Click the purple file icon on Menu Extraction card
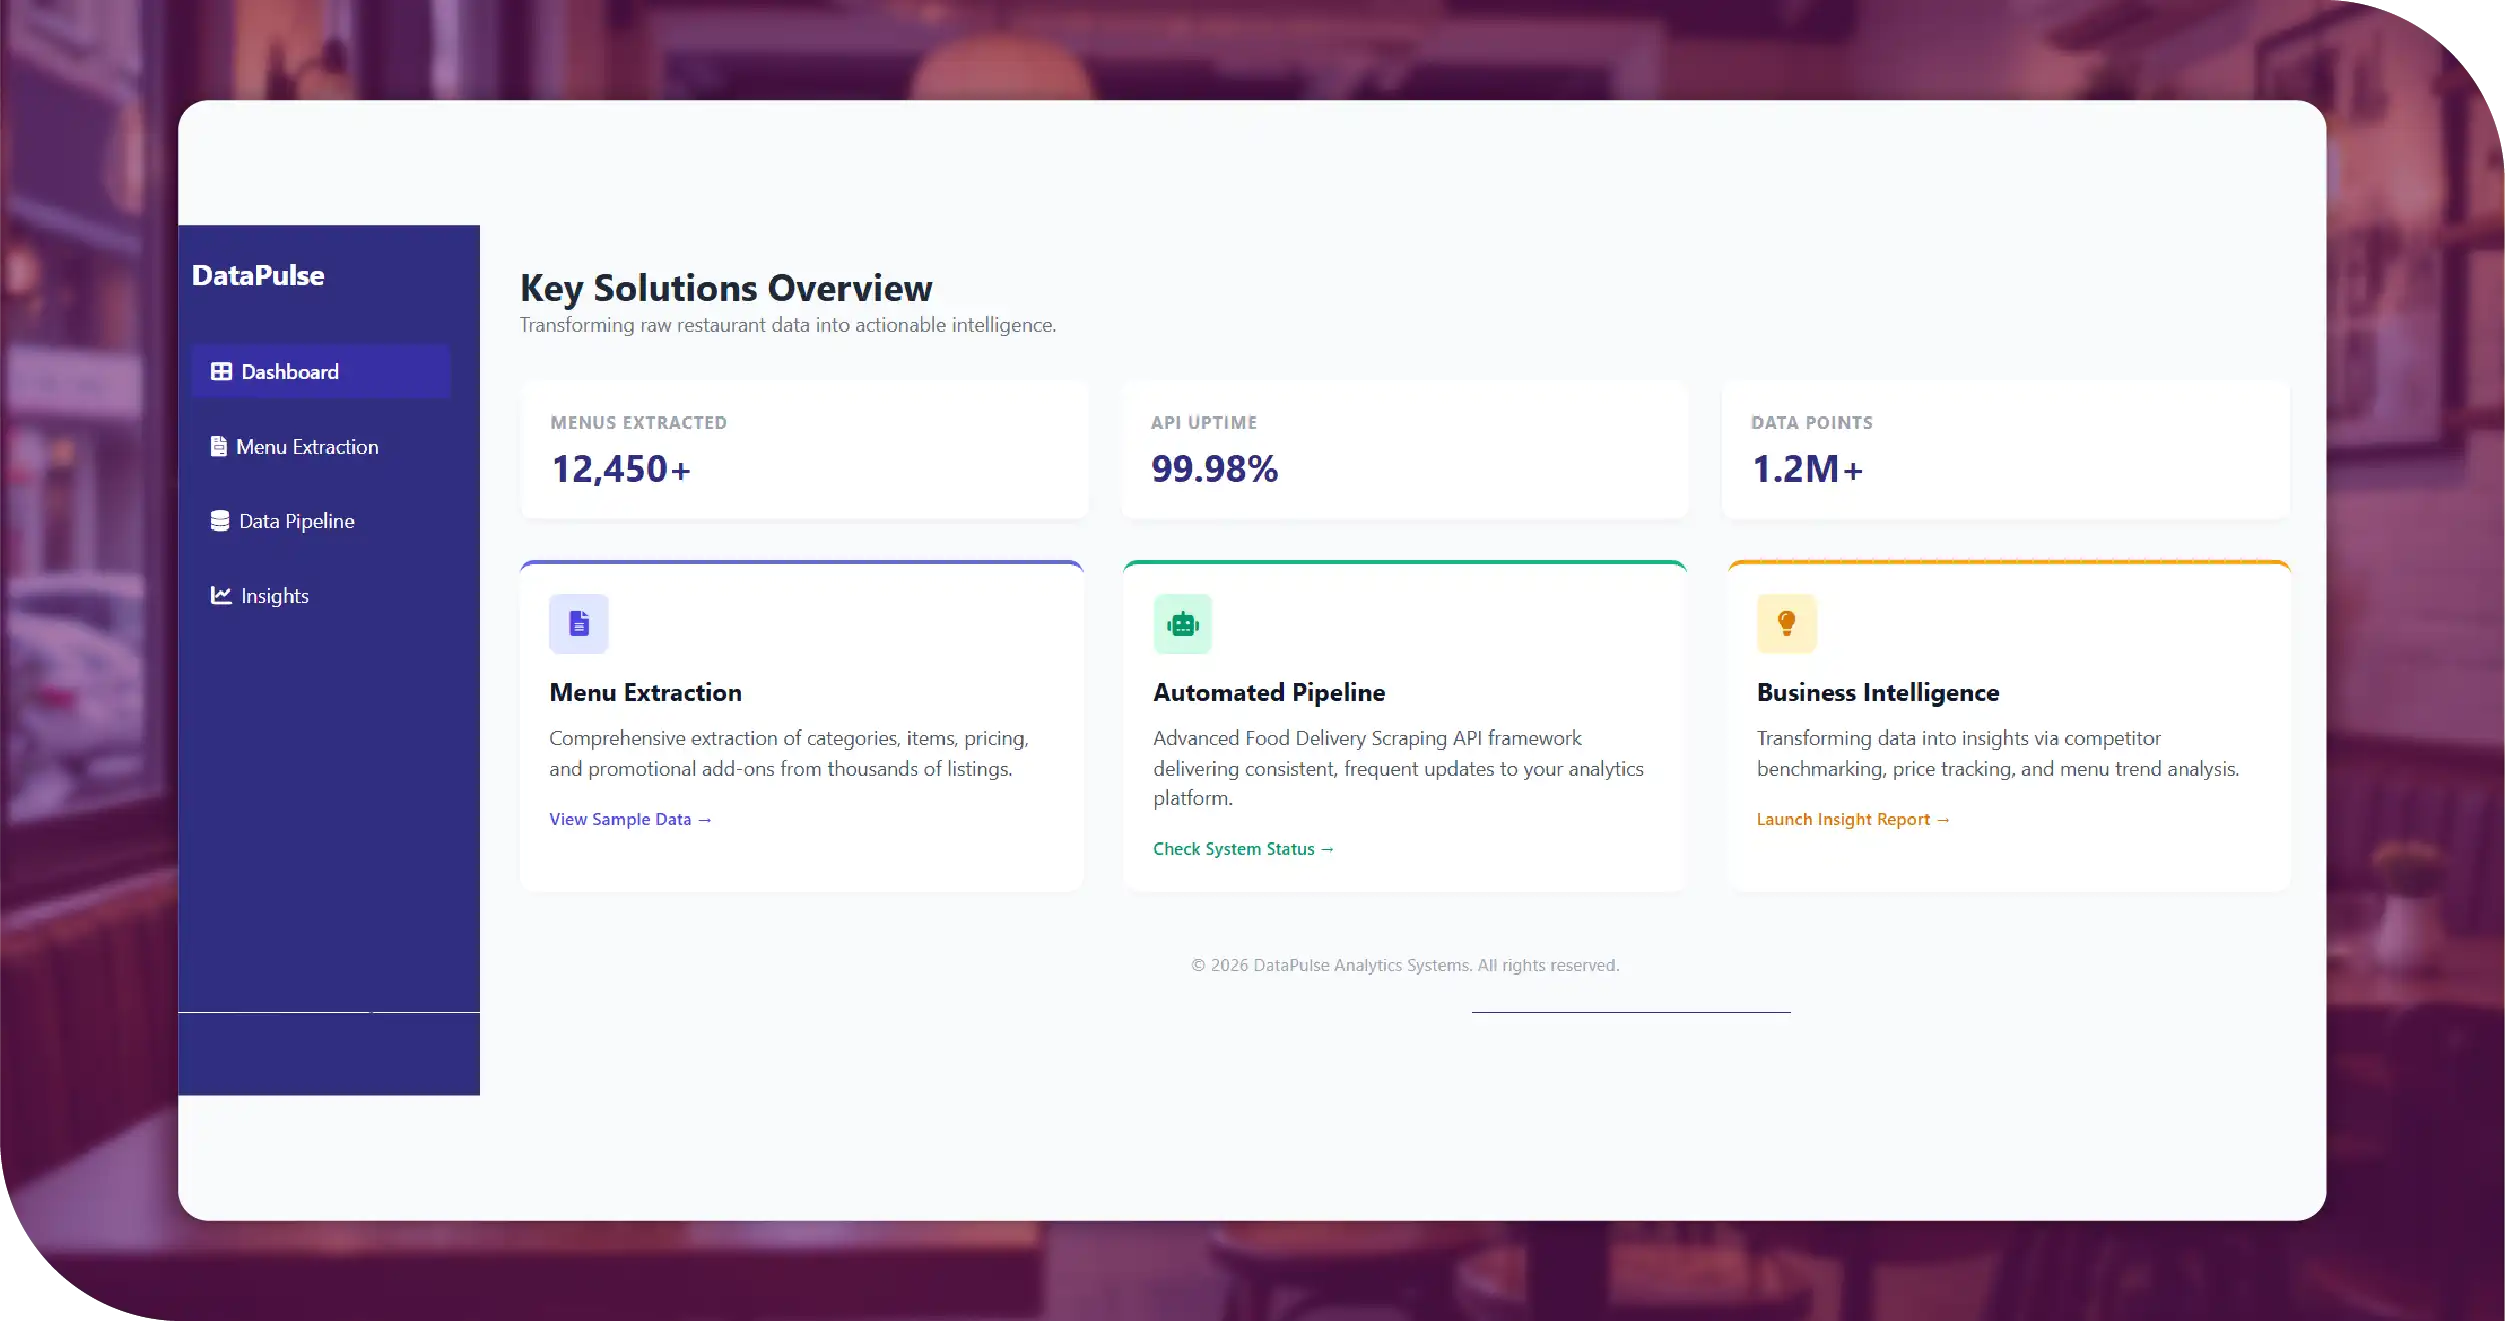This screenshot has width=2506, height=1321. tap(579, 624)
